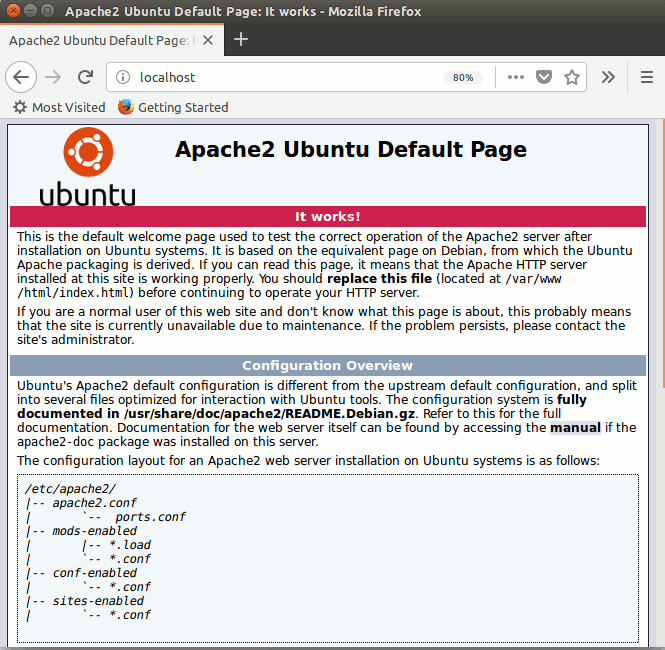Click "ports.conf" in the layout tree
The height and width of the screenshot is (650, 665).
[x=151, y=517]
